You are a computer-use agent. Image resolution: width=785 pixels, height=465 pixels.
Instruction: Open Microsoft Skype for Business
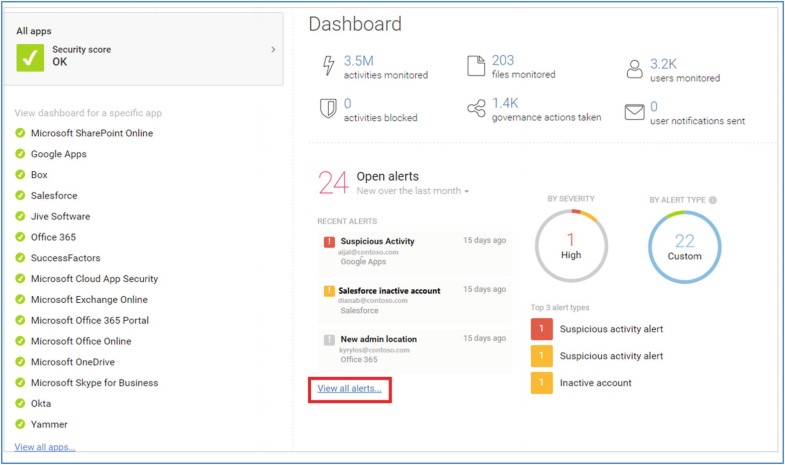(95, 383)
